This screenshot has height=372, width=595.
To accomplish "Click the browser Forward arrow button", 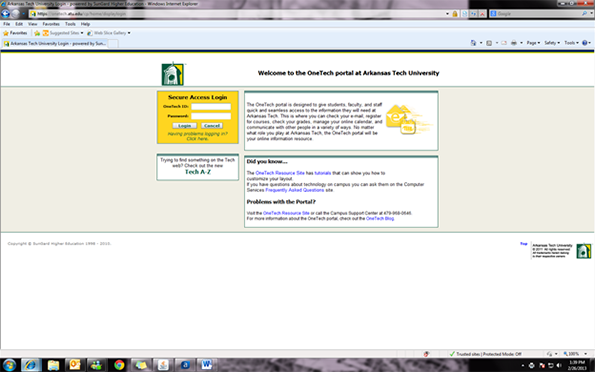I will 15,14.
